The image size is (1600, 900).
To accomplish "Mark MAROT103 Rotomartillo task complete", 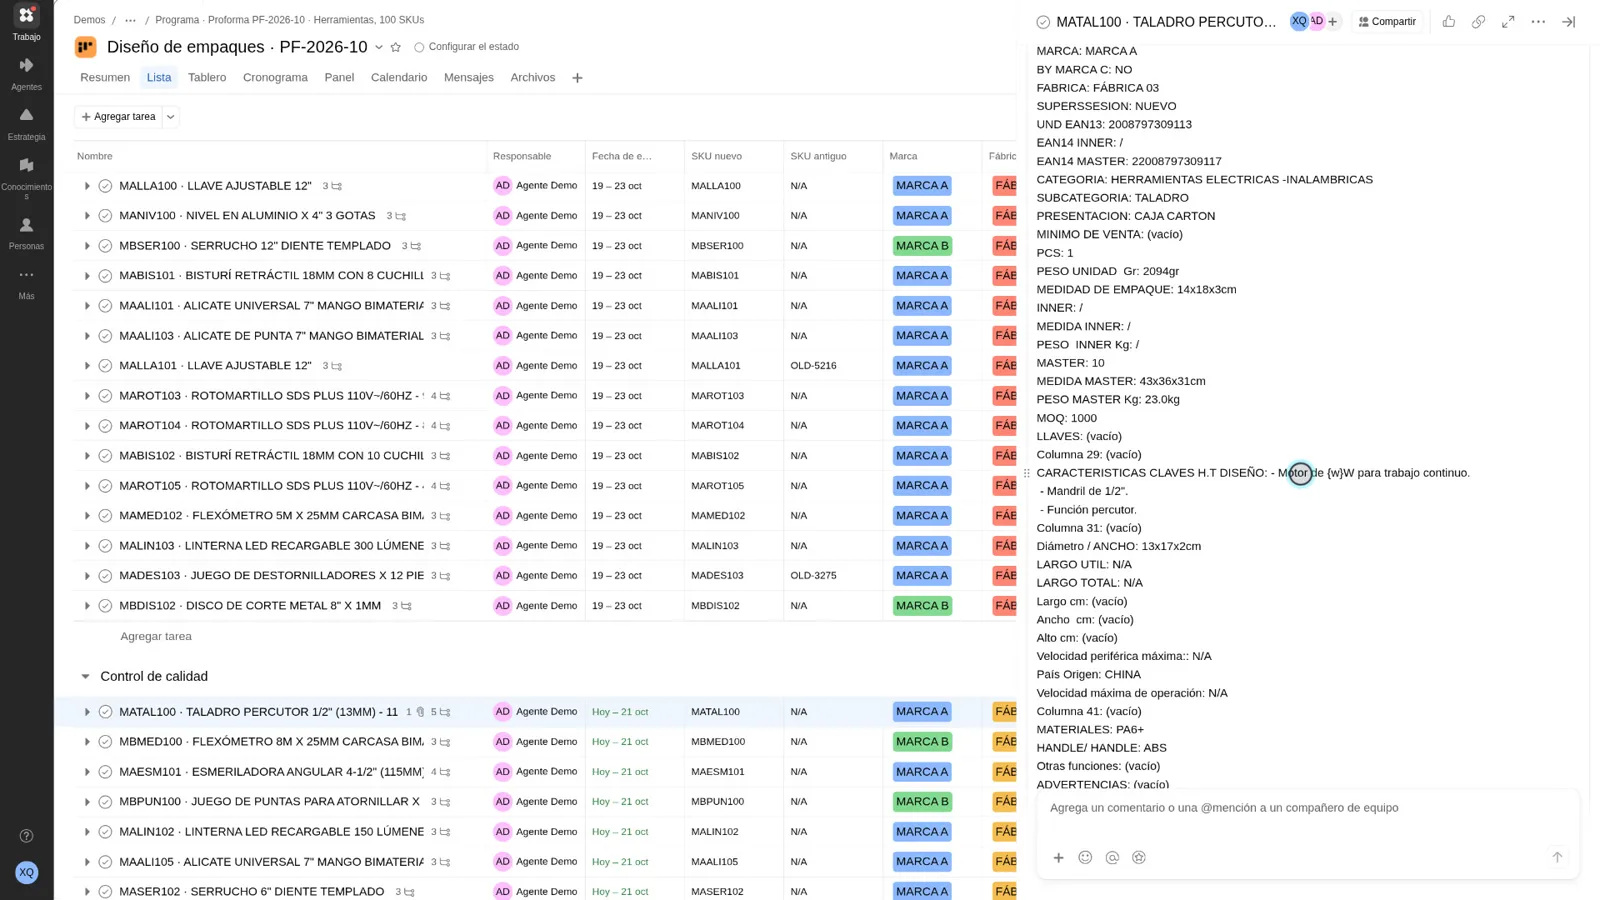I will point(105,396).
